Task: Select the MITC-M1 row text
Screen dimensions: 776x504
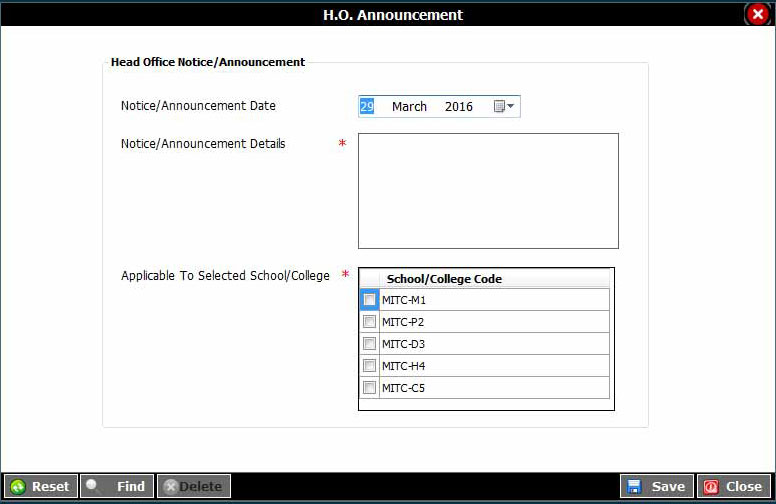Action: (x=403, y=300)
